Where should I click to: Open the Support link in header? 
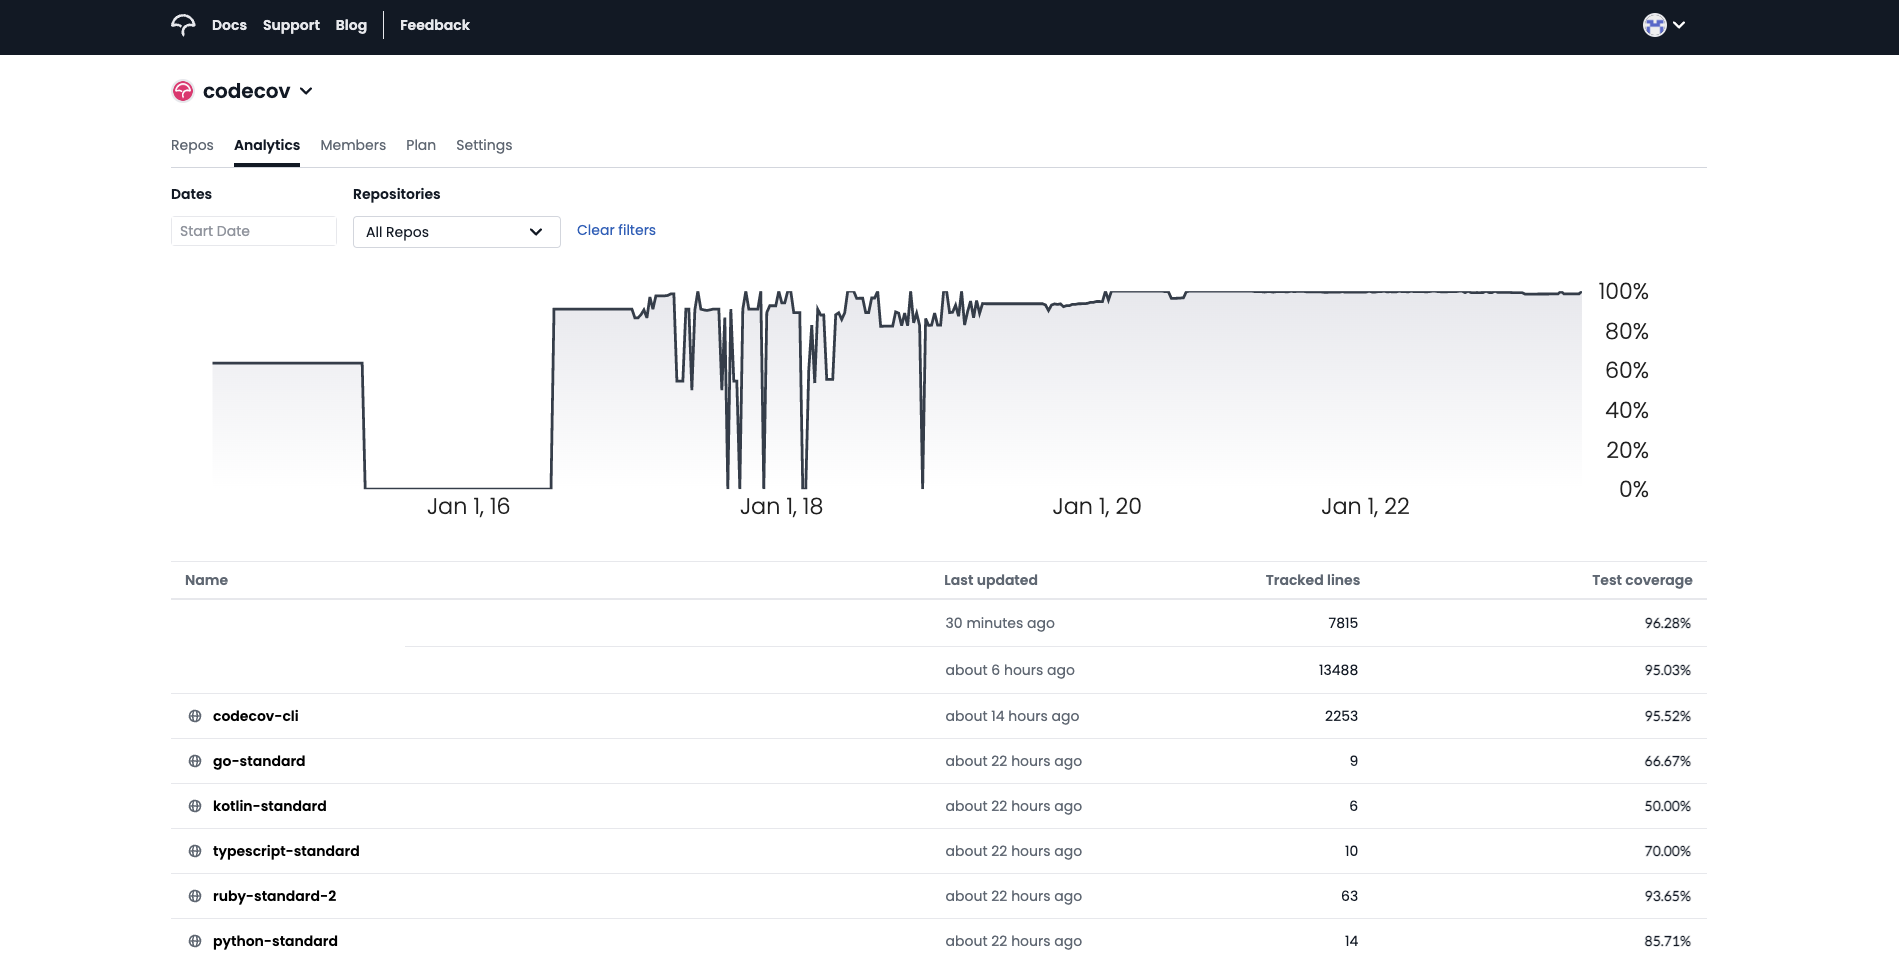point(291,25)
